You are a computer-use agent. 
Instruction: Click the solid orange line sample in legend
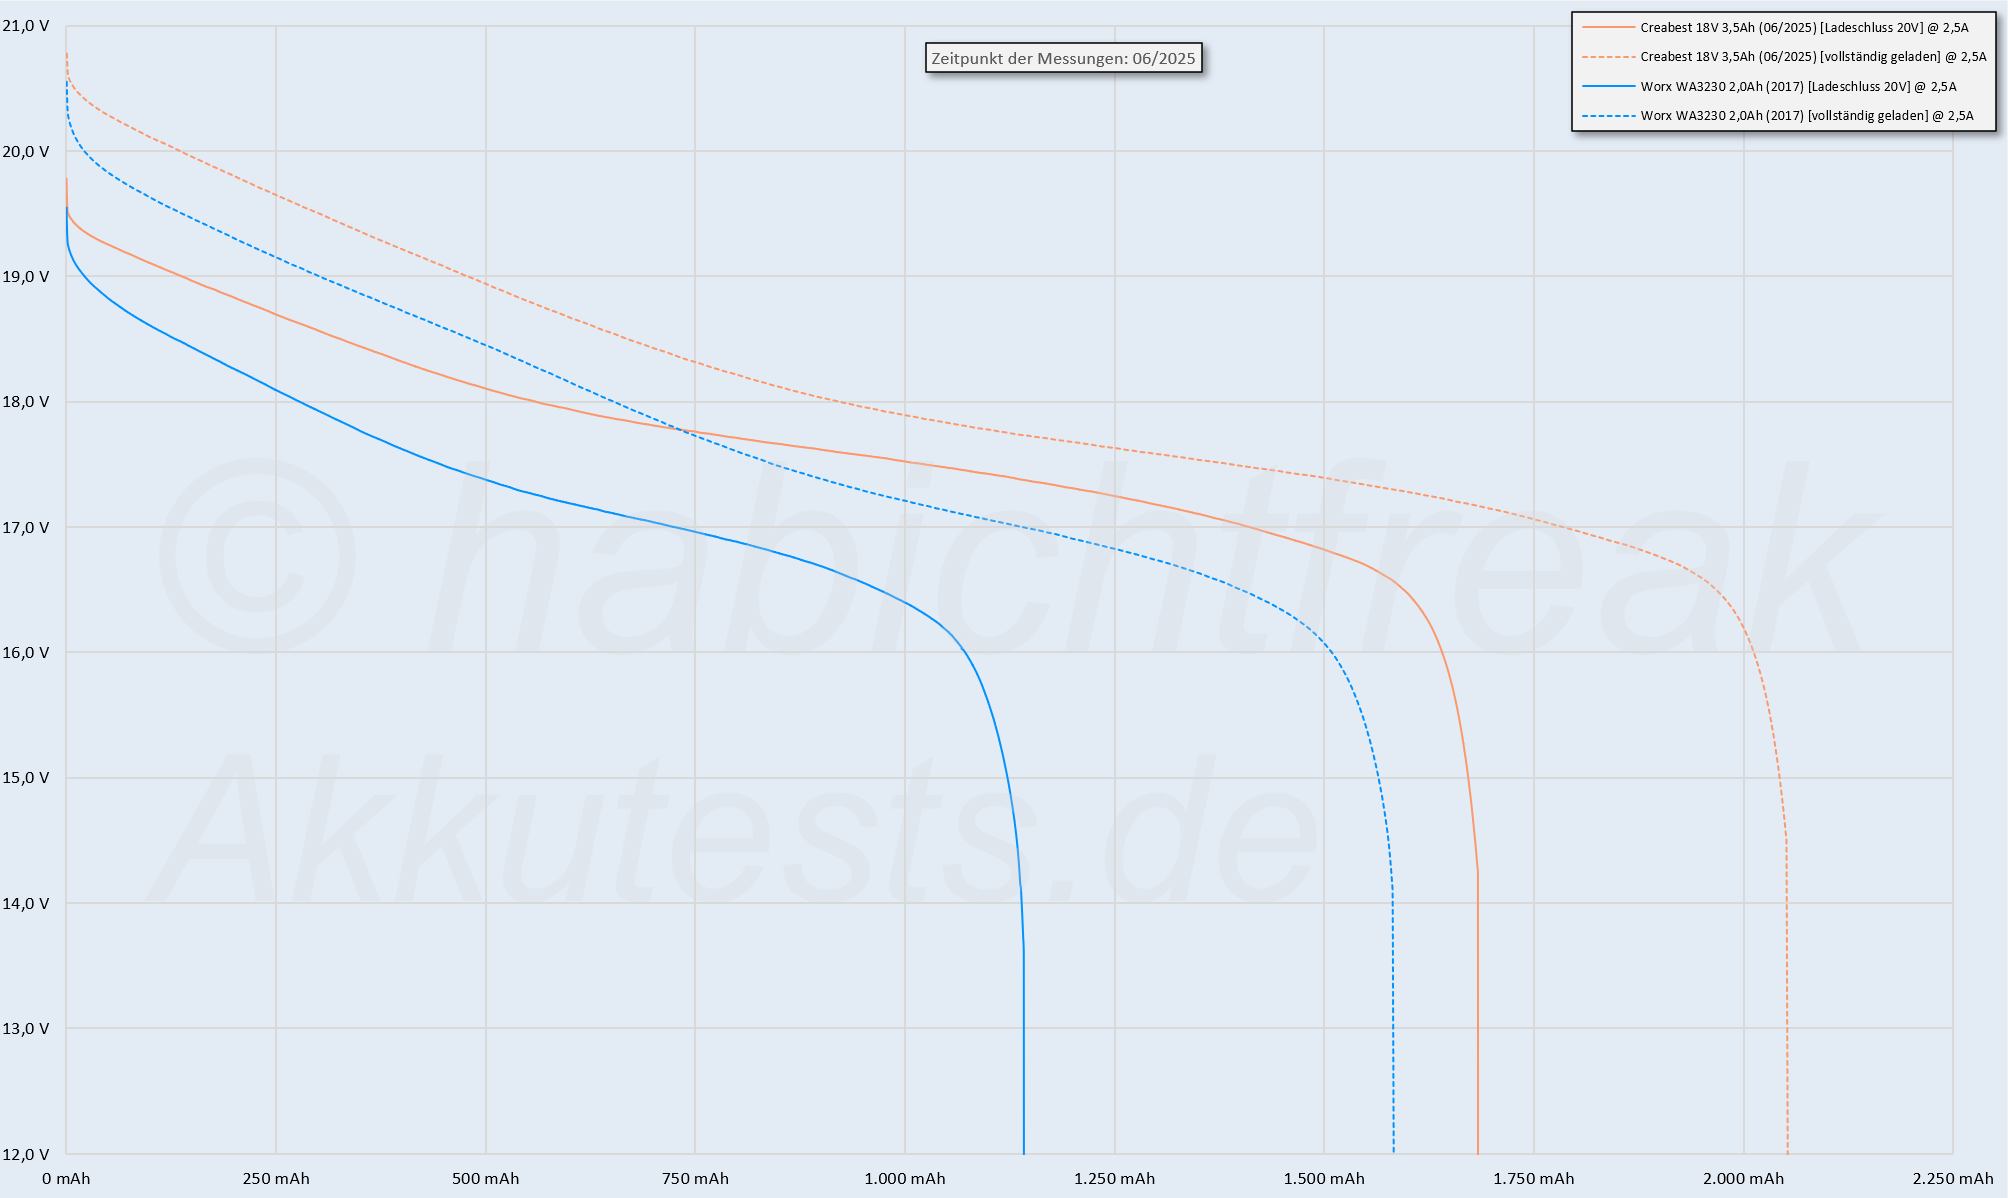[x=1608, y=28]
